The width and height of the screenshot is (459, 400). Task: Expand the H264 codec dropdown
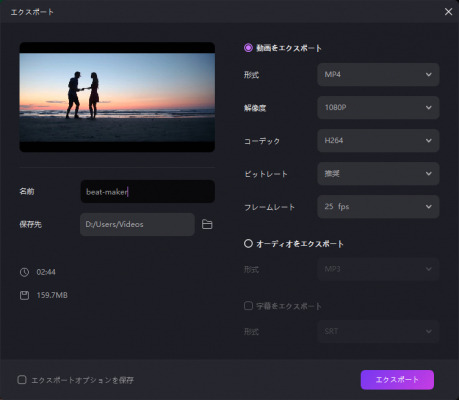[378, 141]
